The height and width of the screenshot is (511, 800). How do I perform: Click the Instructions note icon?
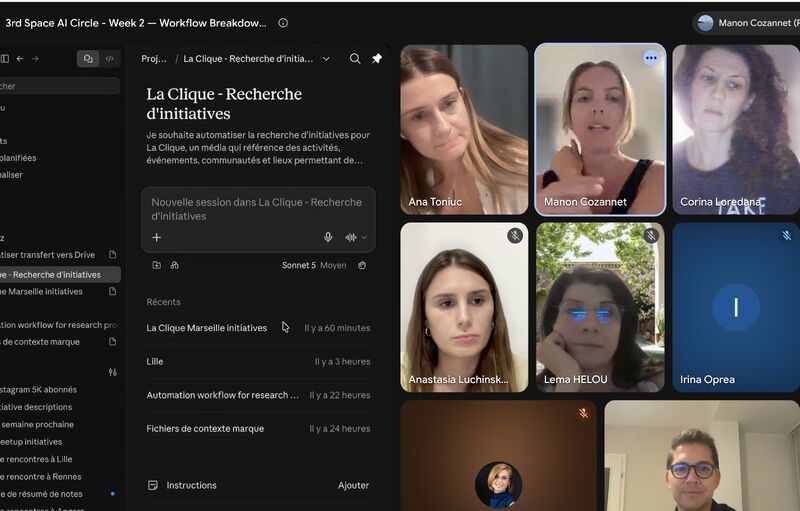153,485
